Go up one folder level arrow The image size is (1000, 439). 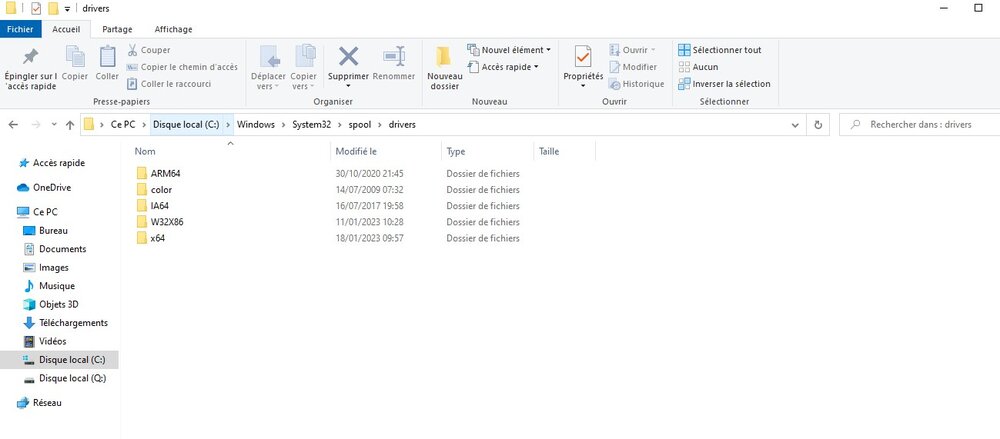click(69, 125)
